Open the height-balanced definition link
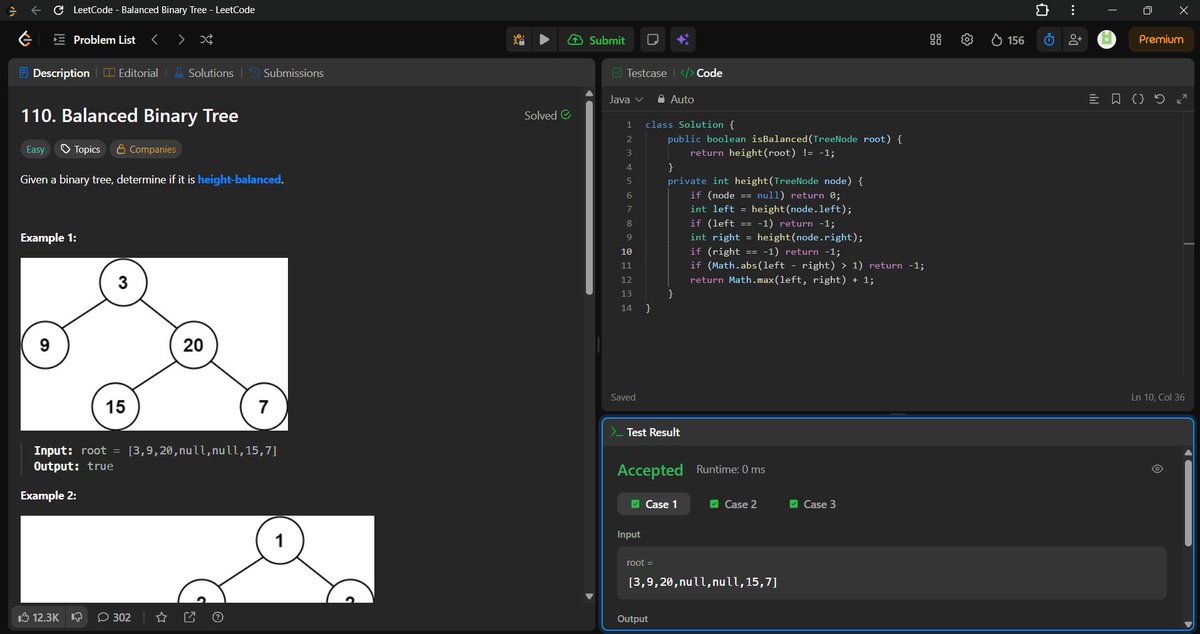The image size is (1200, 634). click(x=239, y=179)
